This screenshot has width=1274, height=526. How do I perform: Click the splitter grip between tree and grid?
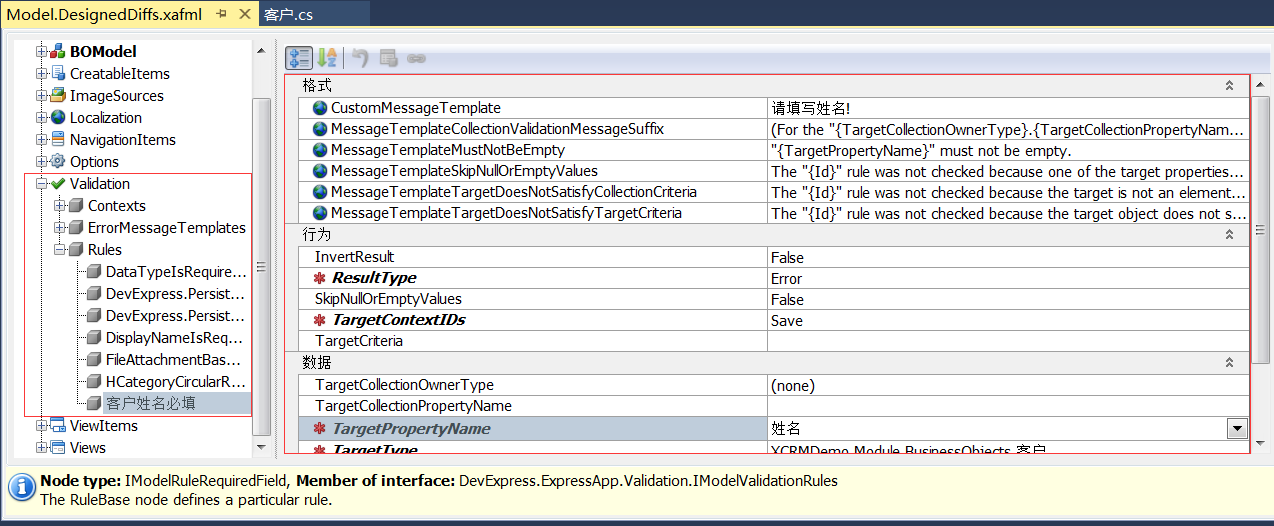[277, 247]
